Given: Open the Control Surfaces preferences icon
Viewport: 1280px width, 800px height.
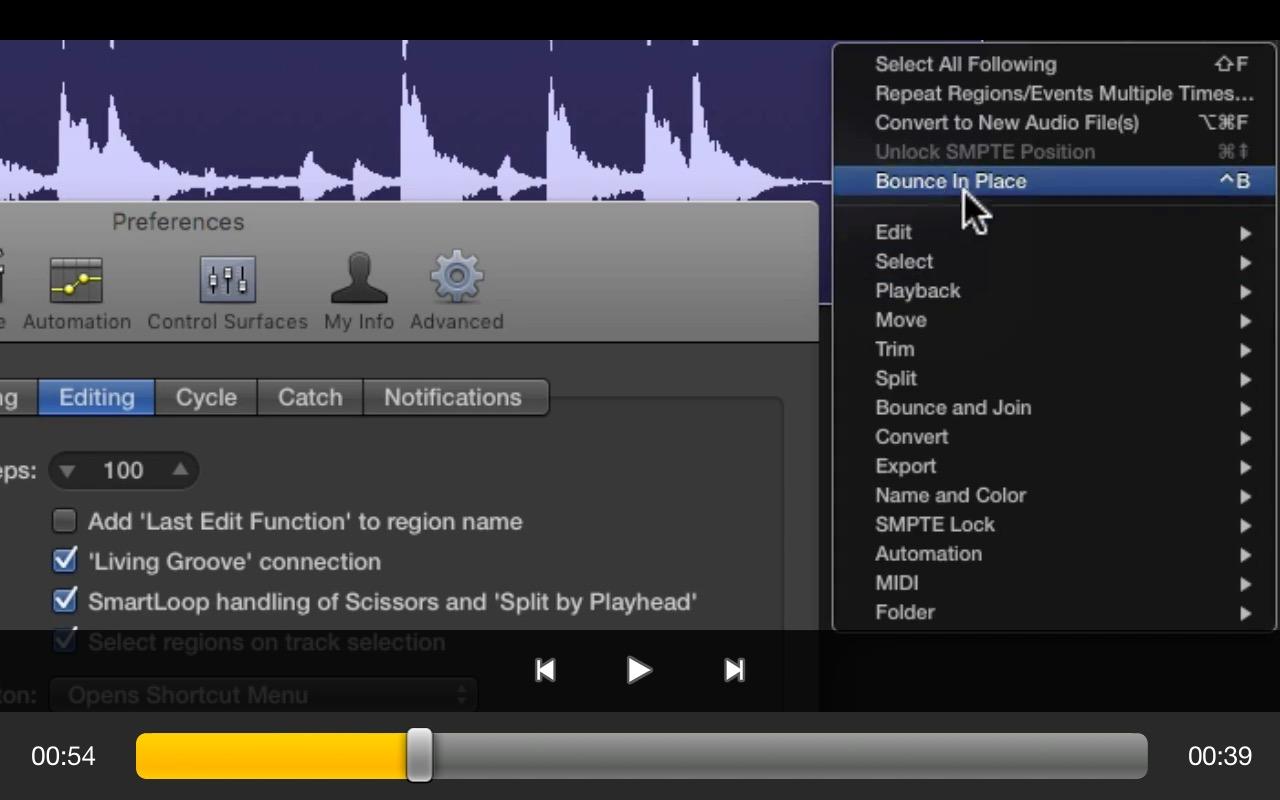Looking at the screenshot, I should tap(228, 281).
